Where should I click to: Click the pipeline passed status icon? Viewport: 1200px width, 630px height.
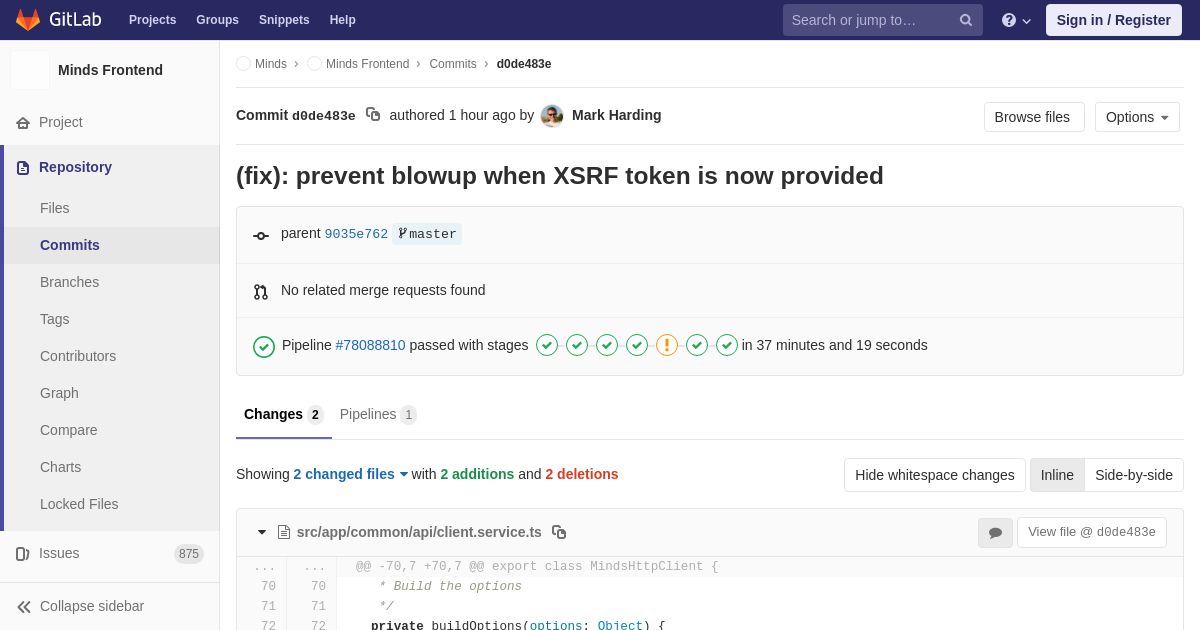click(x=264, y=346)
